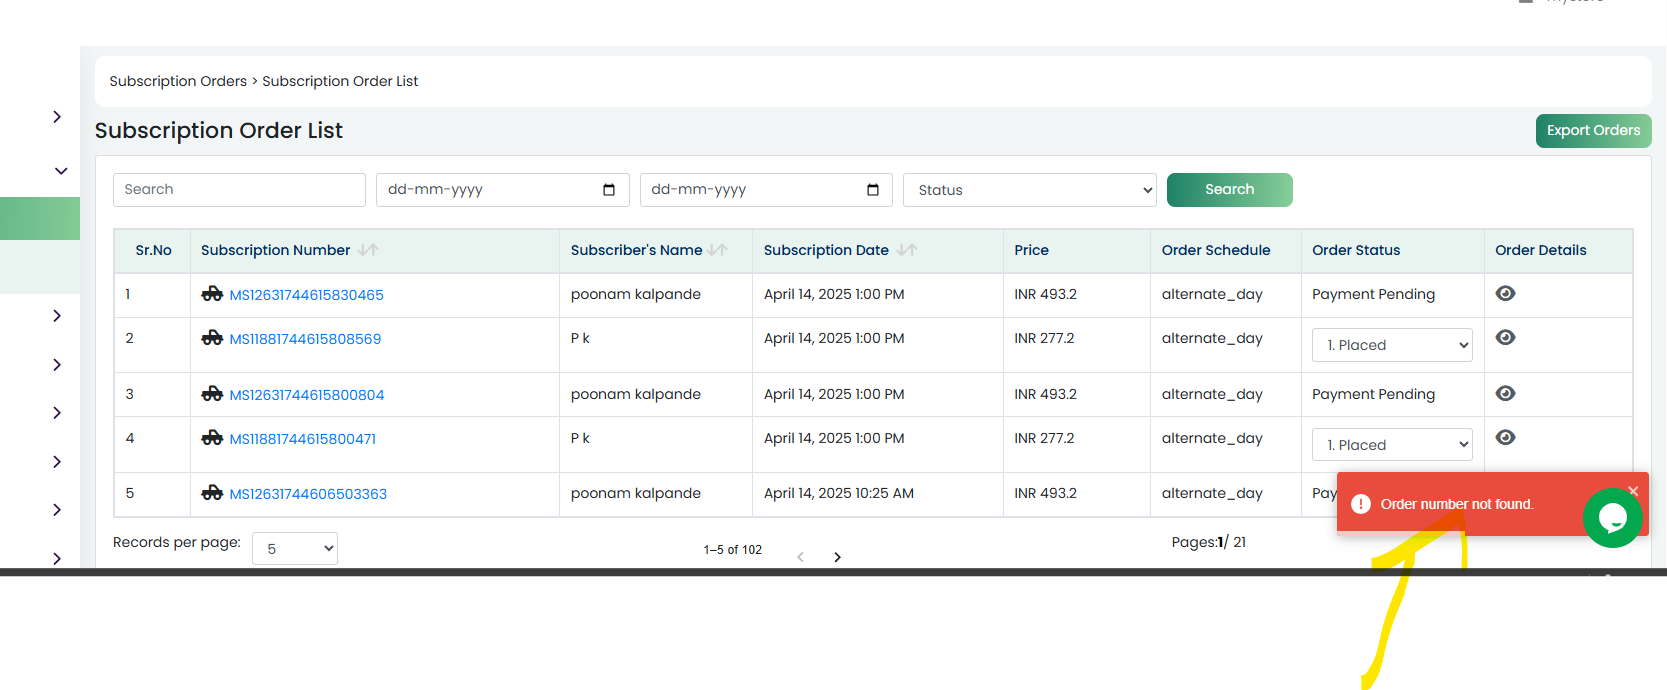The height and width of the screenshot is (690, 1667).
Task: Click Order Schedule column header
Action: click(1215, 250)
